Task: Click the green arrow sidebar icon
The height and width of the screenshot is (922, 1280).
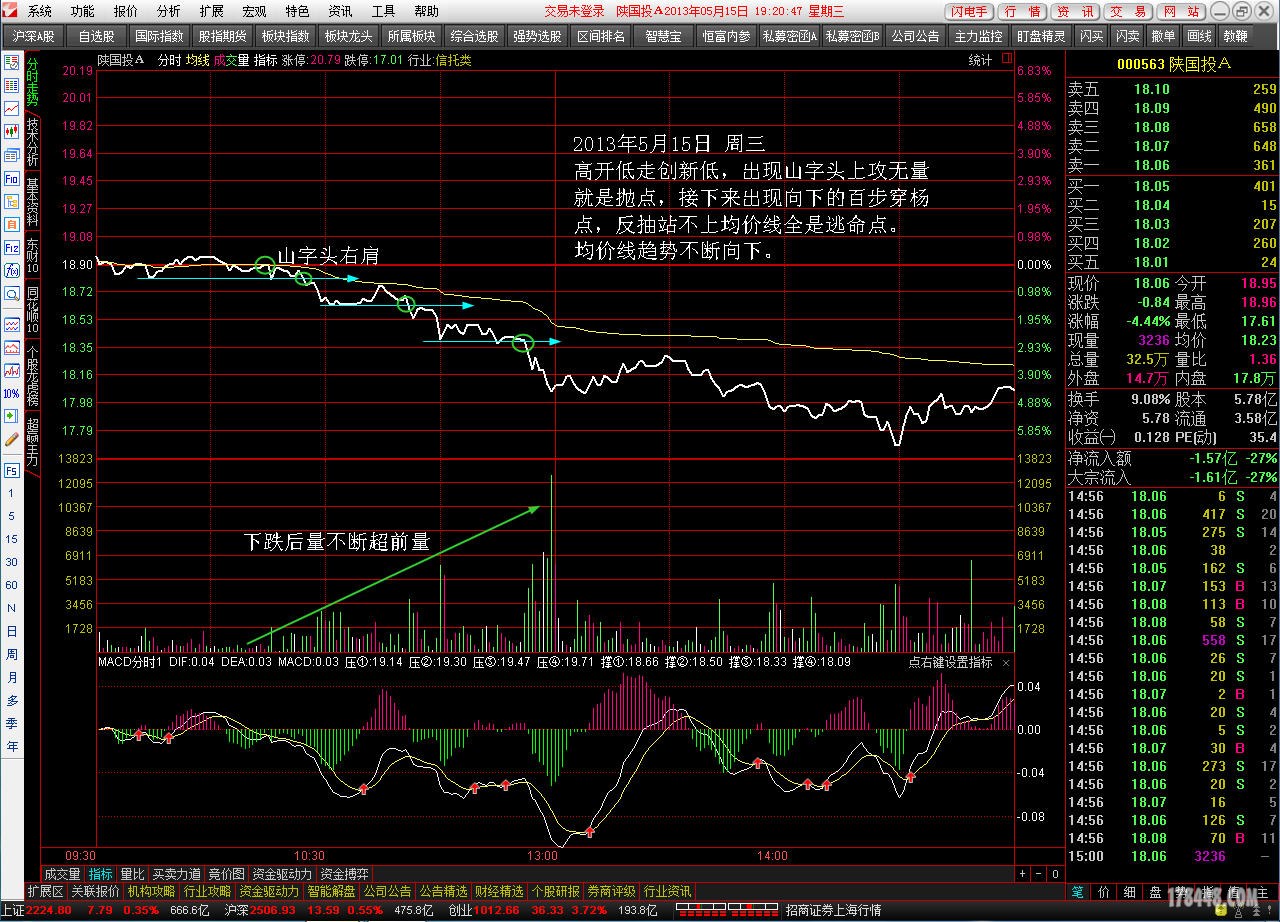Action: (12, 418)
